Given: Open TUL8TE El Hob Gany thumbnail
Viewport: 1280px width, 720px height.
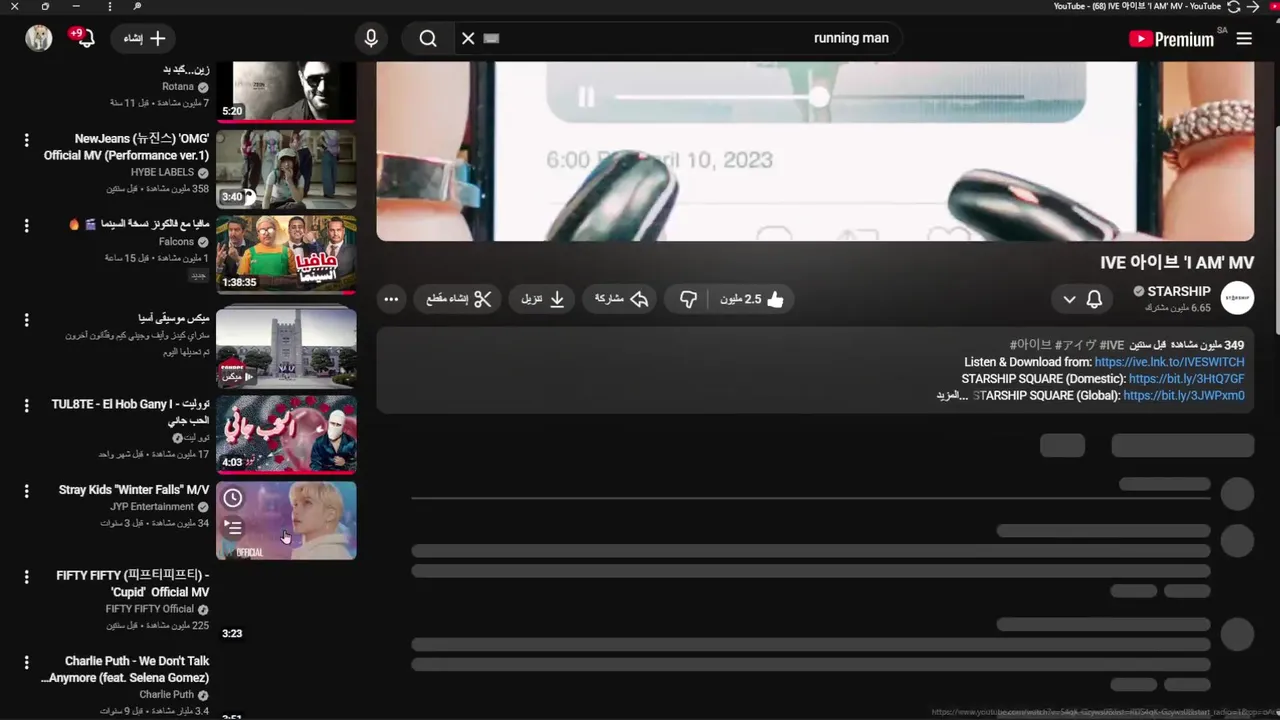Looking at the screenshot, I should click(286, 433).
